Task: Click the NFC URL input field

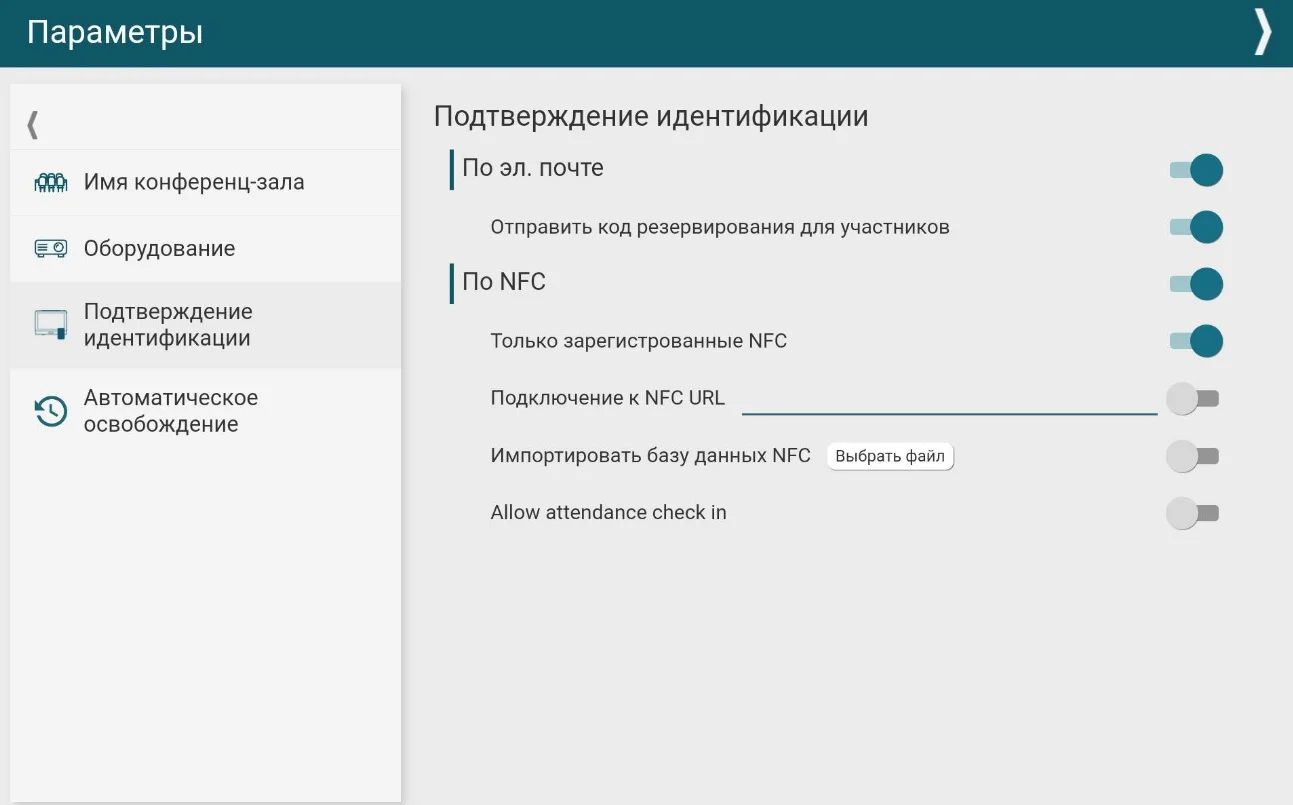Action: pos(948,399)
